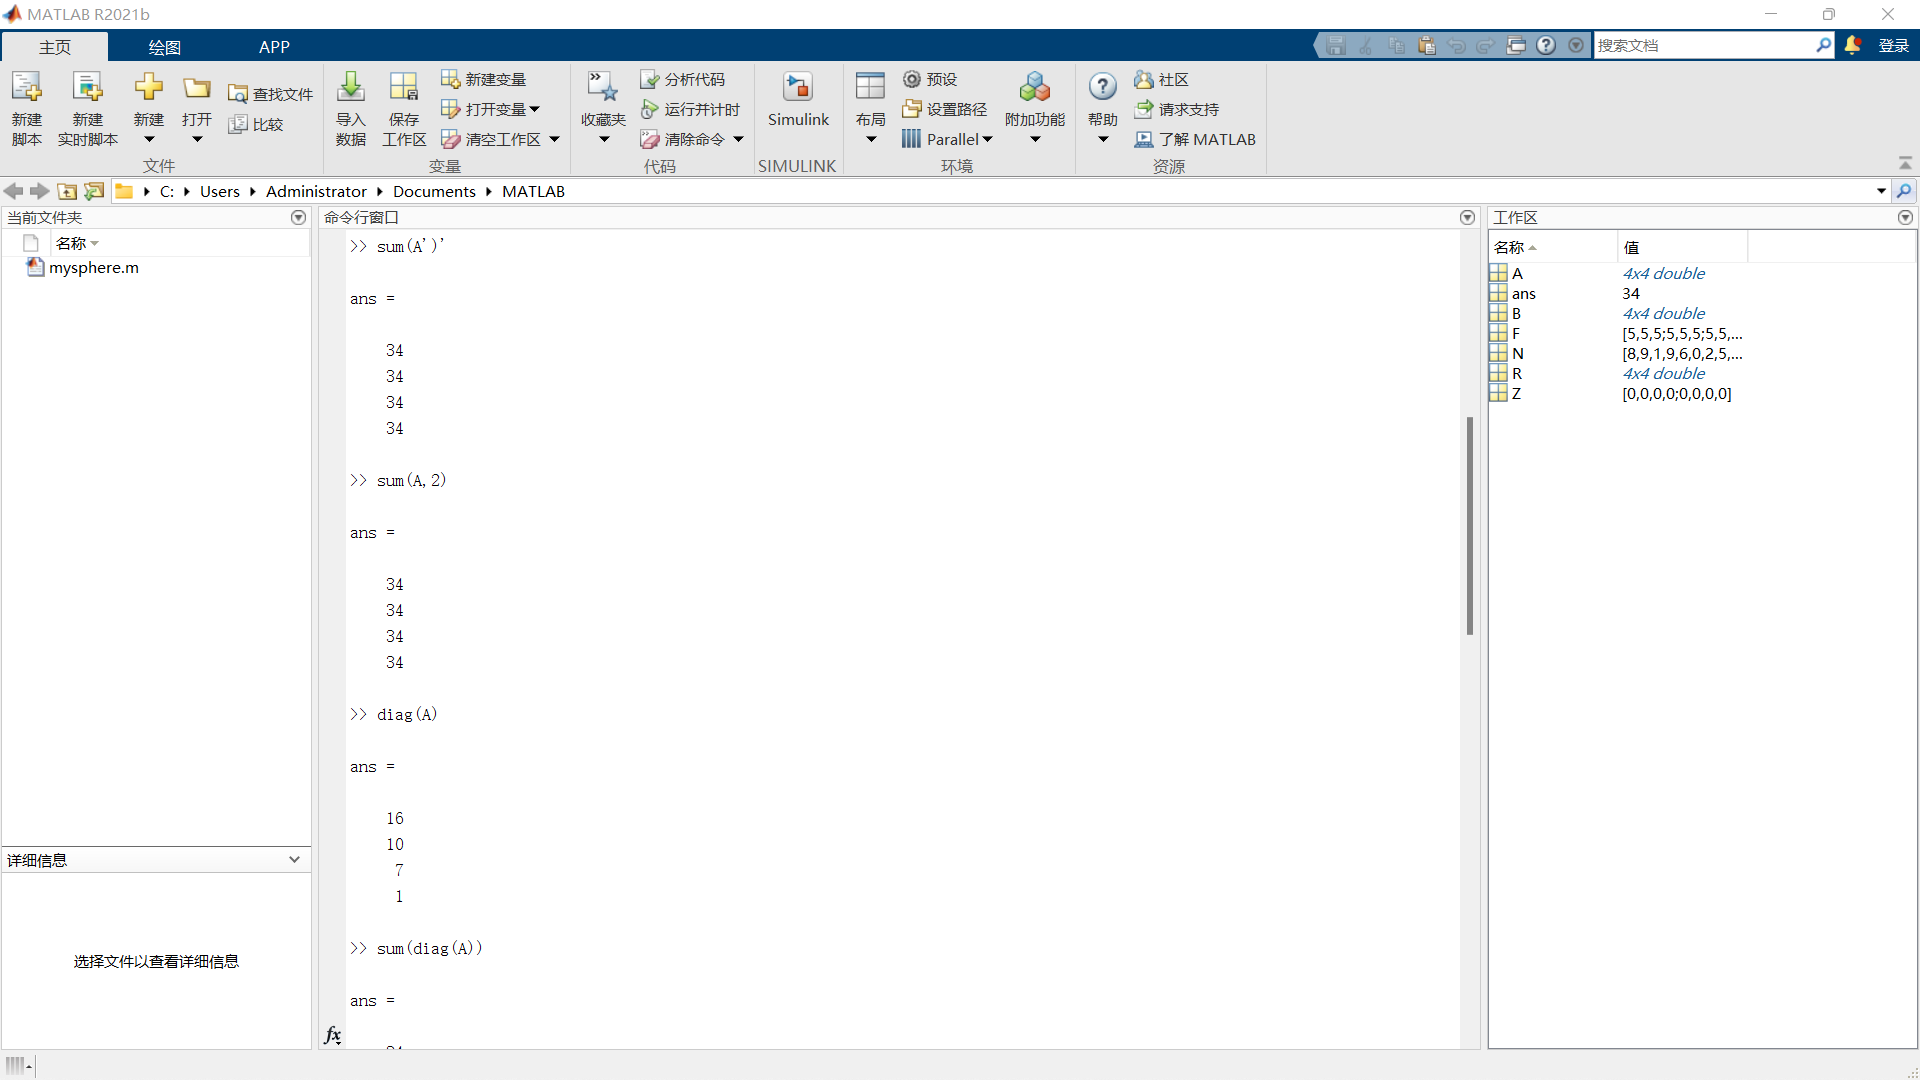
Task: Open Community (社区) link
Action: point(1161,79)
